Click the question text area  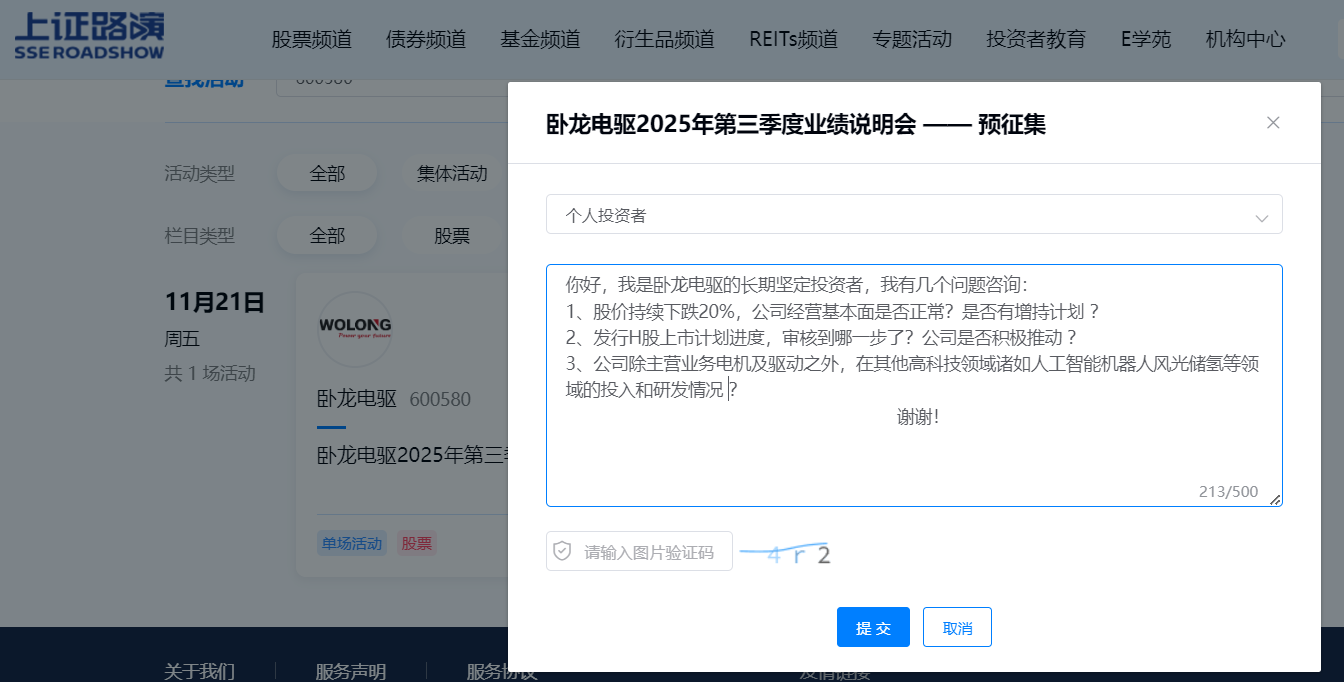point(914,386)
